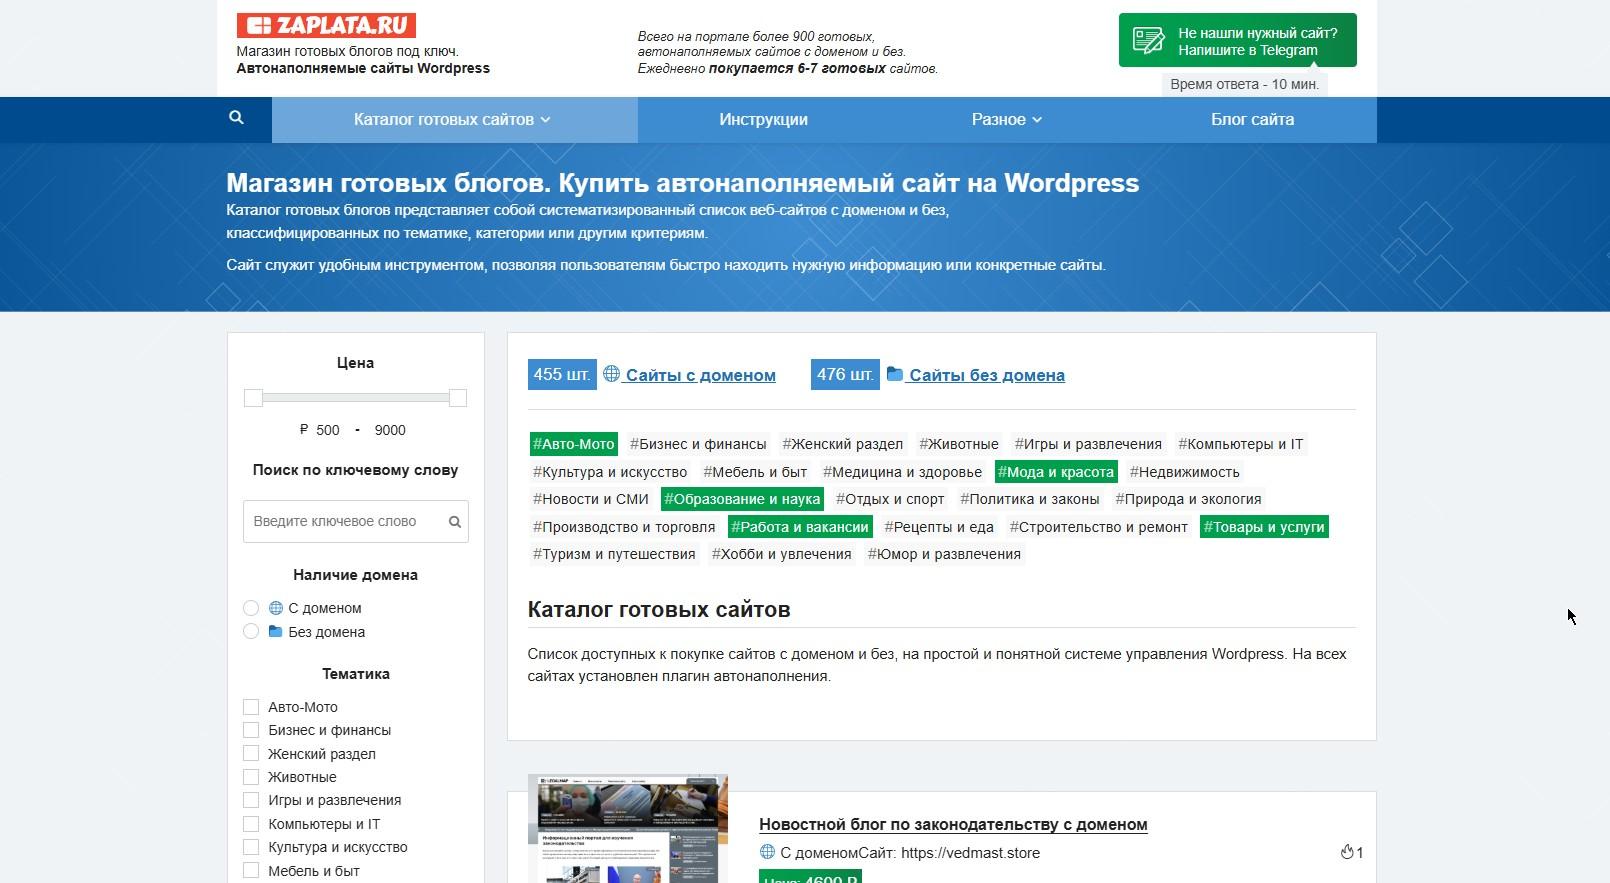The width and height of the screenshot is (1610, 883).
Task: Click the ZAPLATA.RU logo
Action: point(326,26)
